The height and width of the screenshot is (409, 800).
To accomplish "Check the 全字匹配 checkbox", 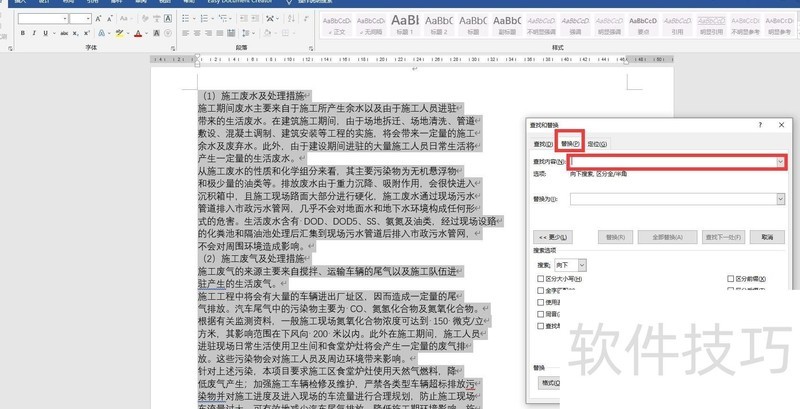I will tap(540, 291).
